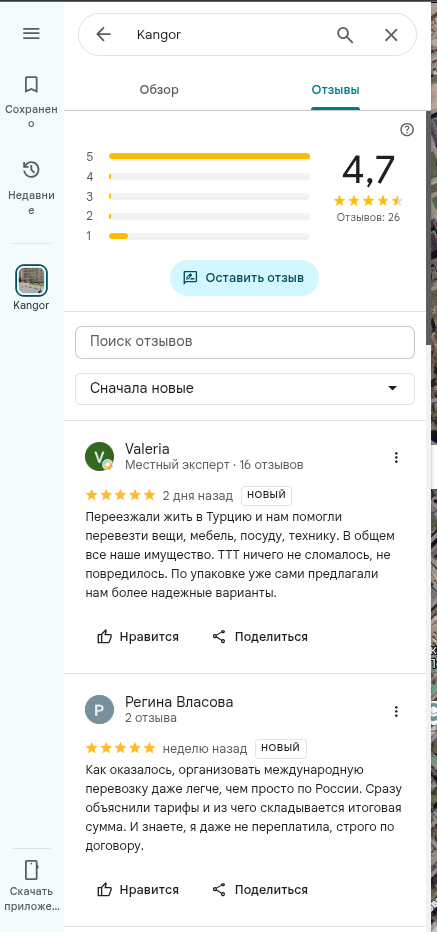437x932 pixels.
Task: Click the magnifier search icon
Action: pyautogui.click(x=345, y=35)
